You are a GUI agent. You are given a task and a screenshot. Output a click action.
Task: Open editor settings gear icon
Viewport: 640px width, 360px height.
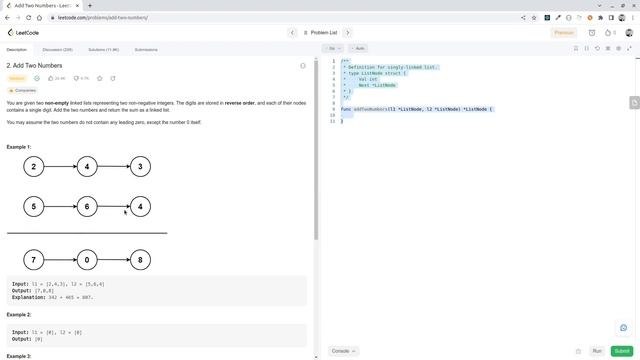tap(618, 49)
